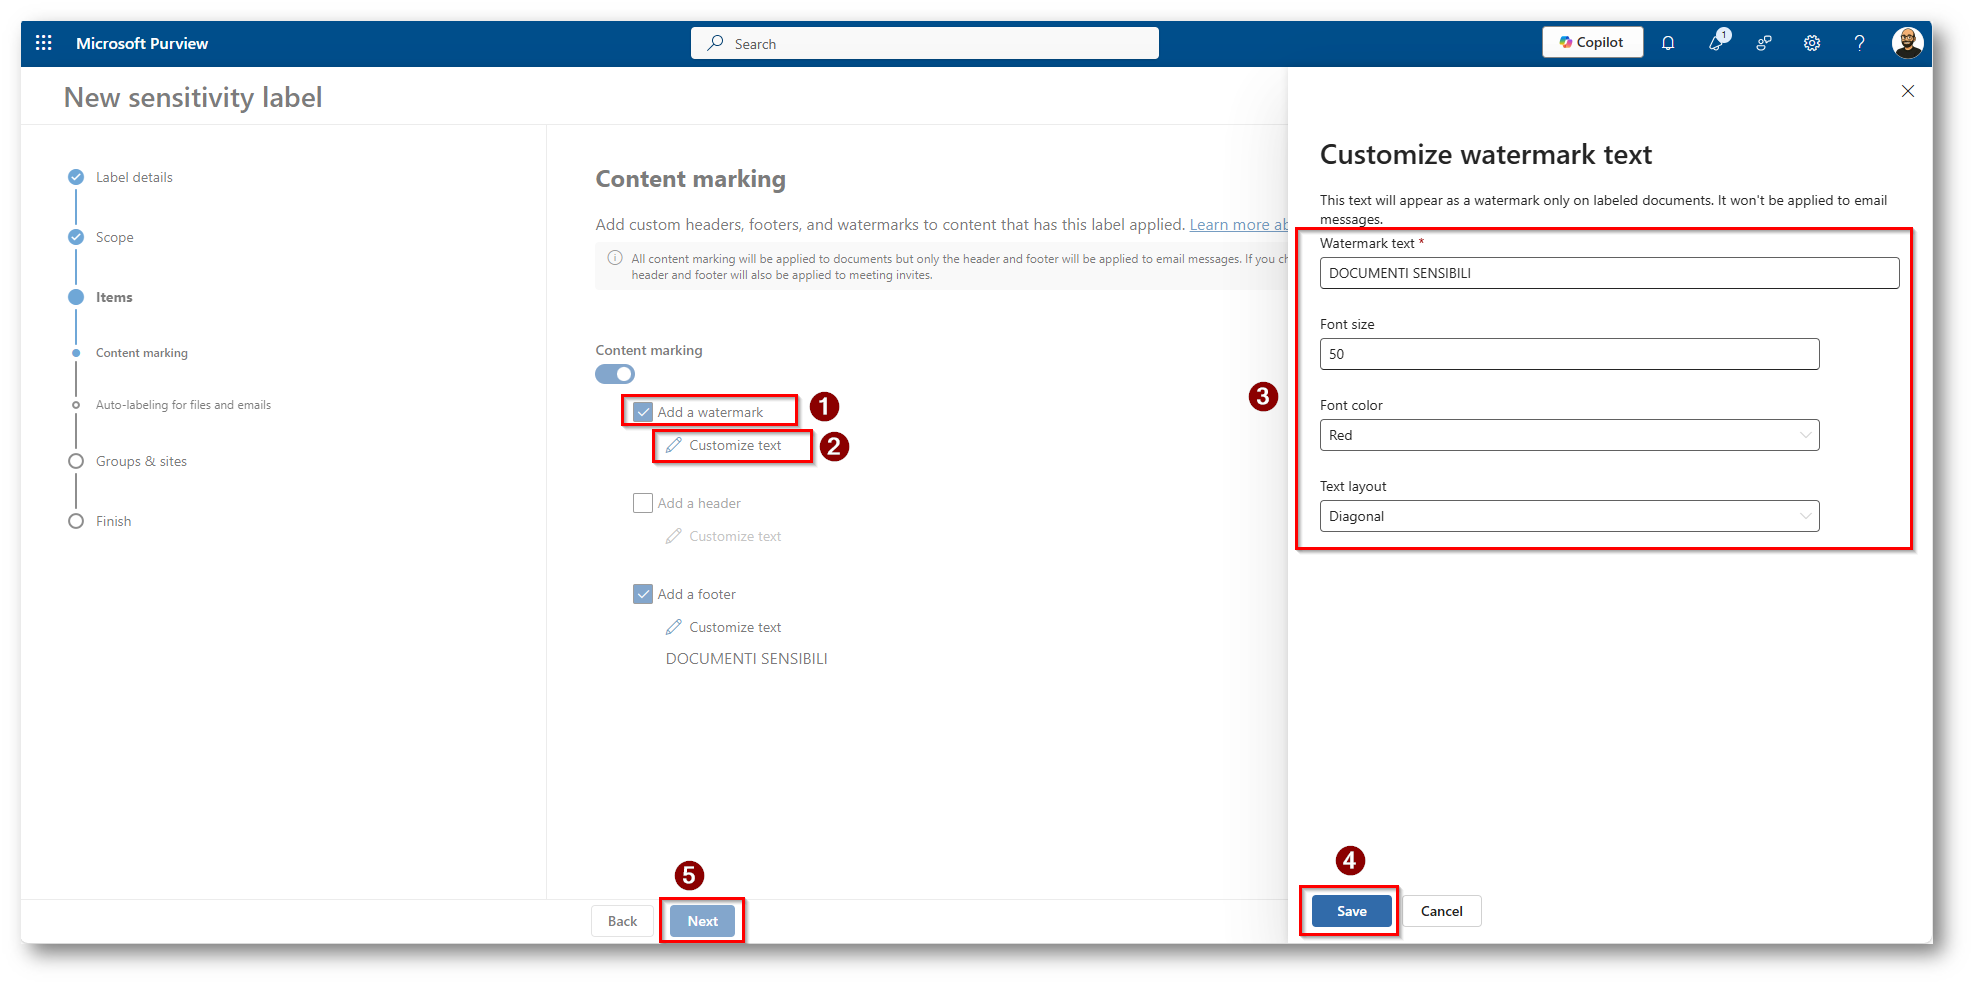Viewport: 1975px width, 986px height.
Task: Click the Customize watermark text heading
Action: (x=1486, y=154)
